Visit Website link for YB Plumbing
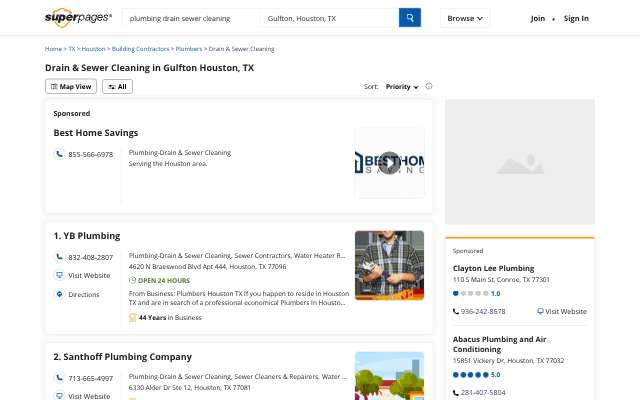The height and width of the screenshot is (400, 640). [x=89, y=276]
